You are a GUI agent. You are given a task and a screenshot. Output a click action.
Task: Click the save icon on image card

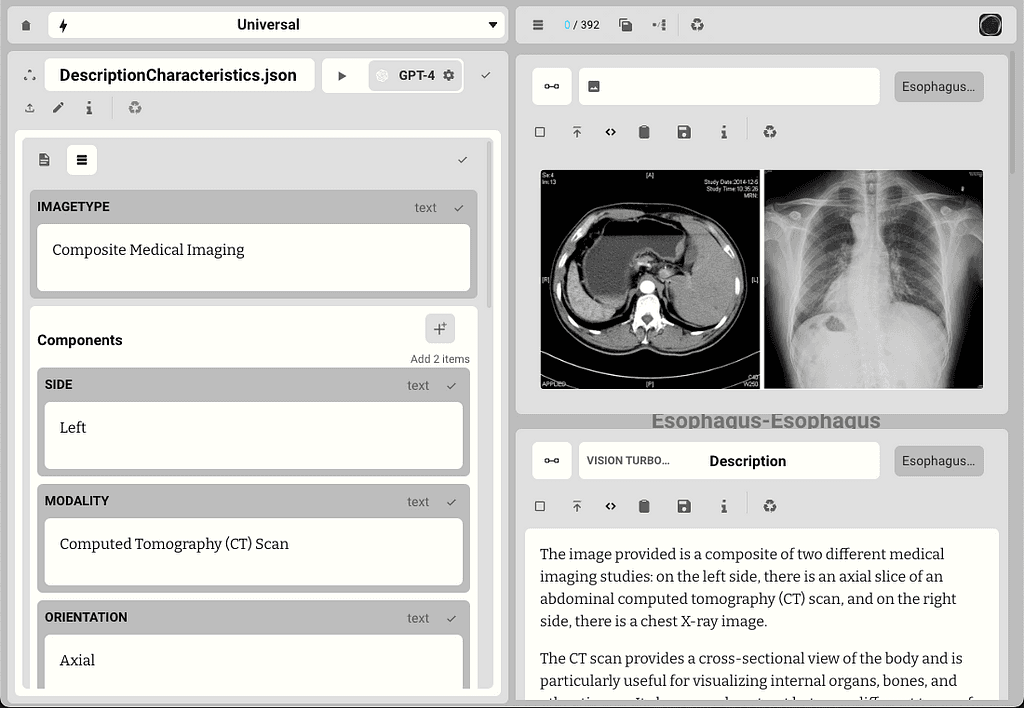(684, 132)
